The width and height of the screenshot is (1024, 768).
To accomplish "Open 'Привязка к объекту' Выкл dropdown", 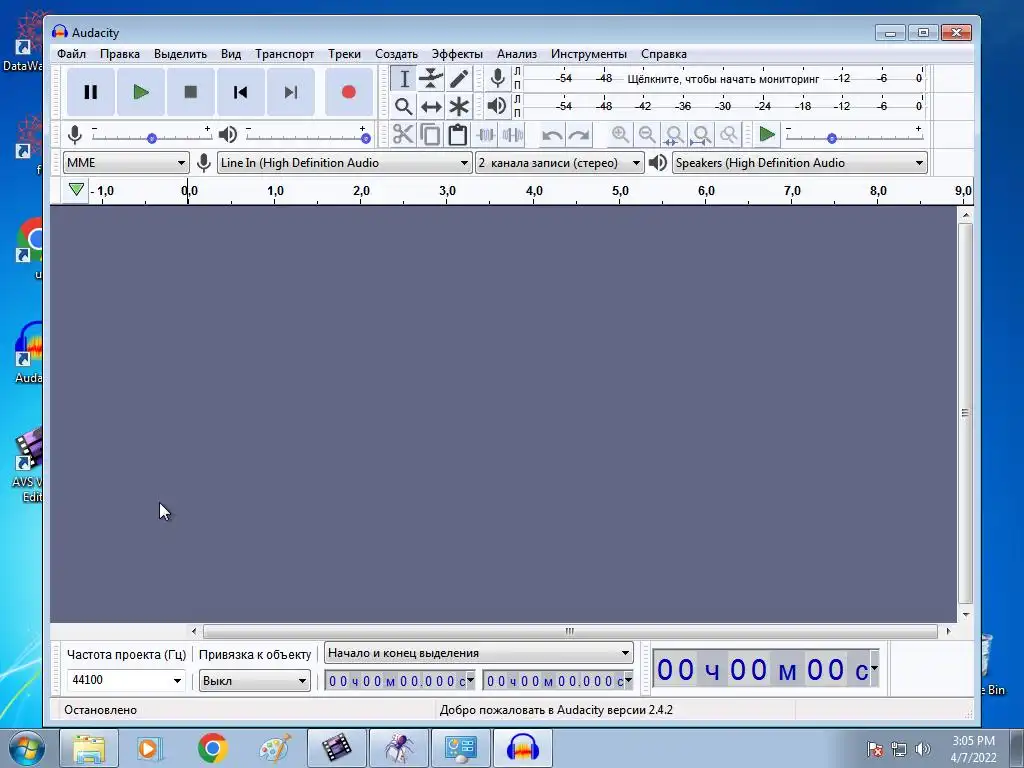I will coord(254,680).
